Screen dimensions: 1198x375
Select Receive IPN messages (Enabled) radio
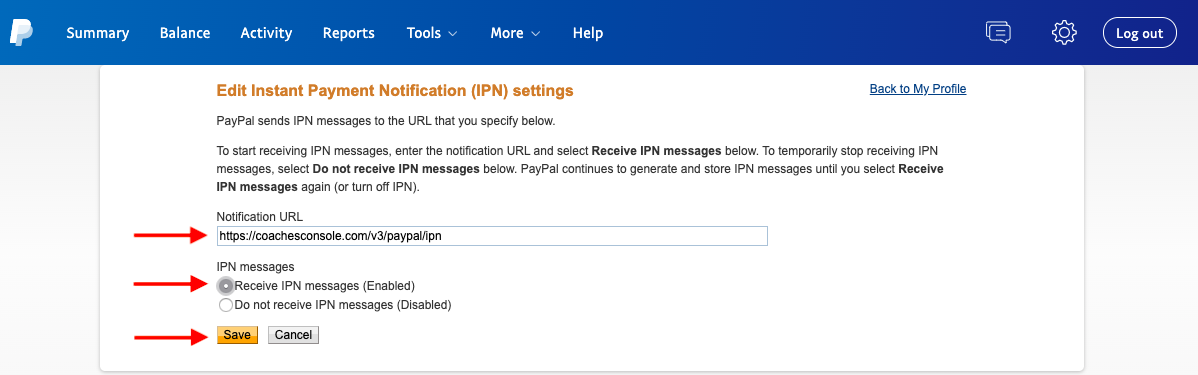(x=225, y=286)
